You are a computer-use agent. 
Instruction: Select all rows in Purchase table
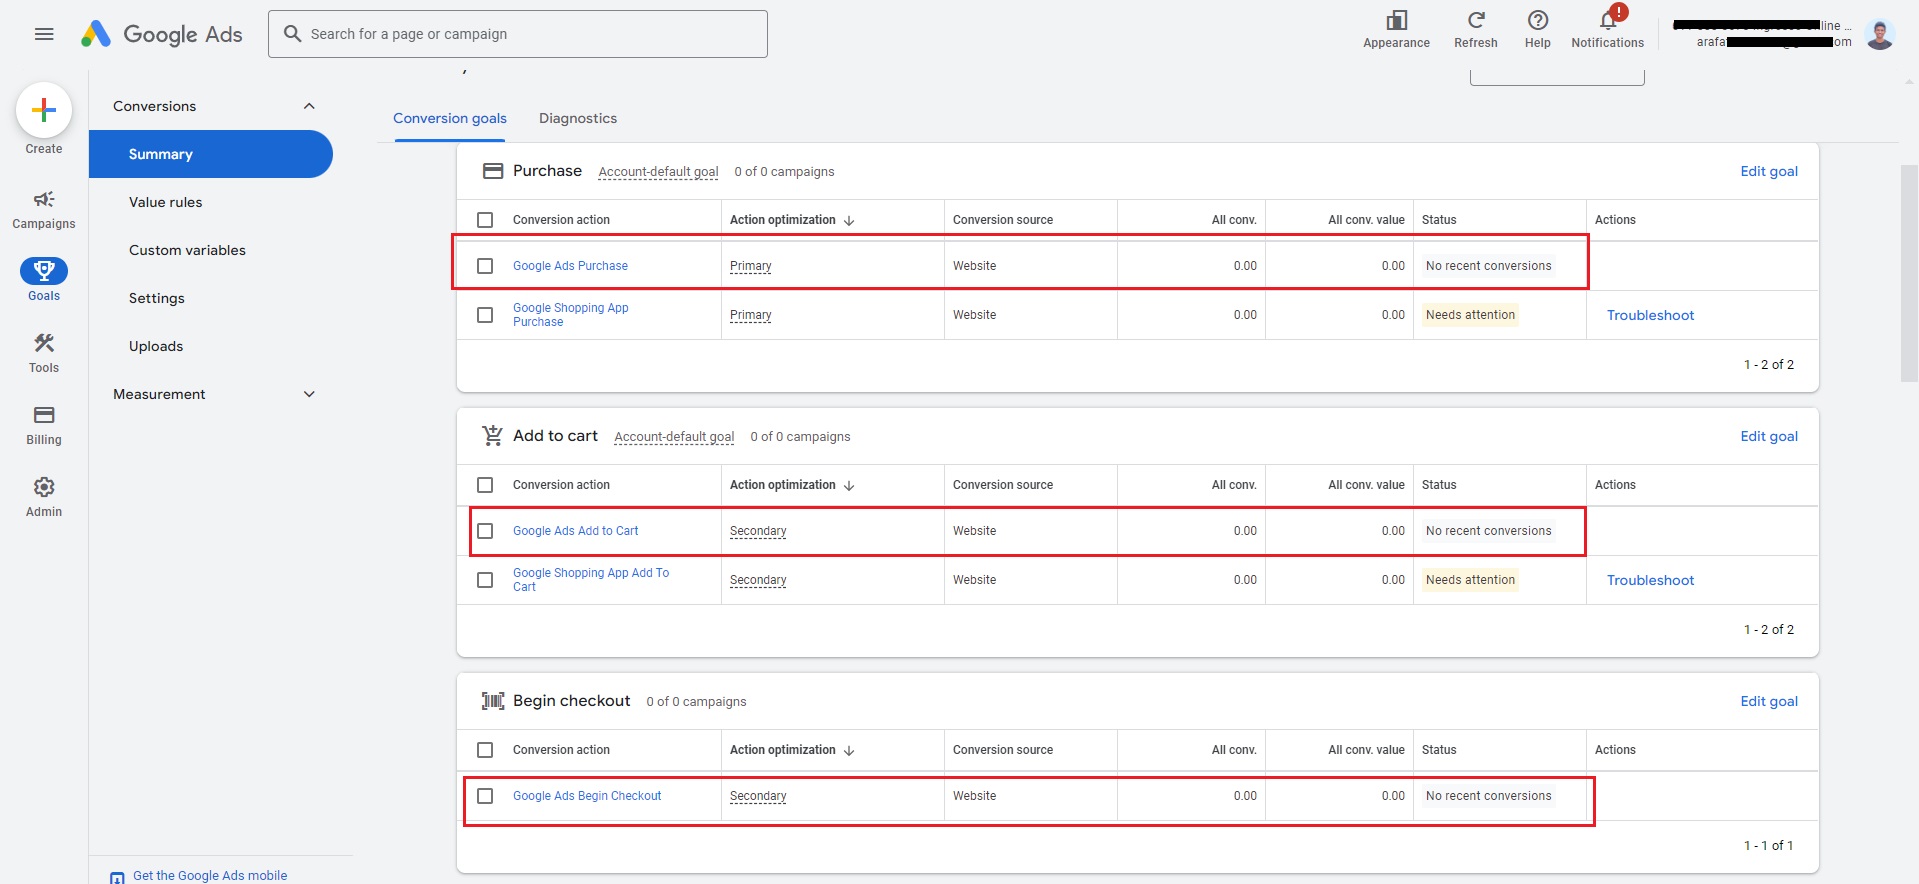[x=485, y=220]
